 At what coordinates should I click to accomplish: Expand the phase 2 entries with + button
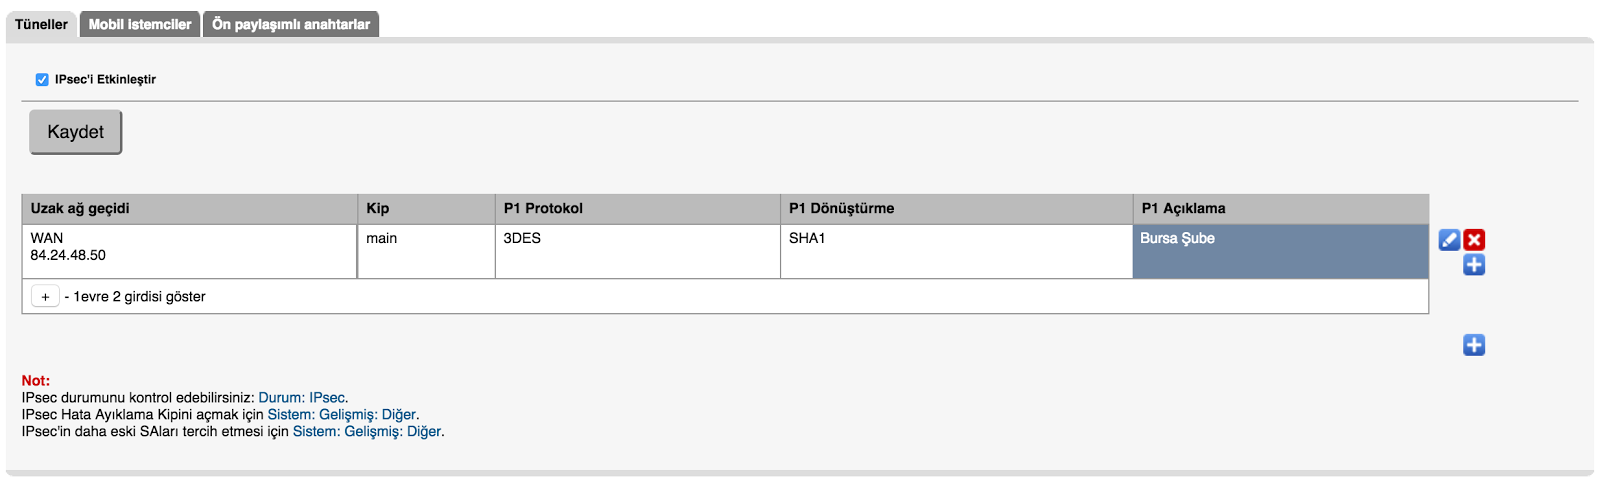point(45,297)
